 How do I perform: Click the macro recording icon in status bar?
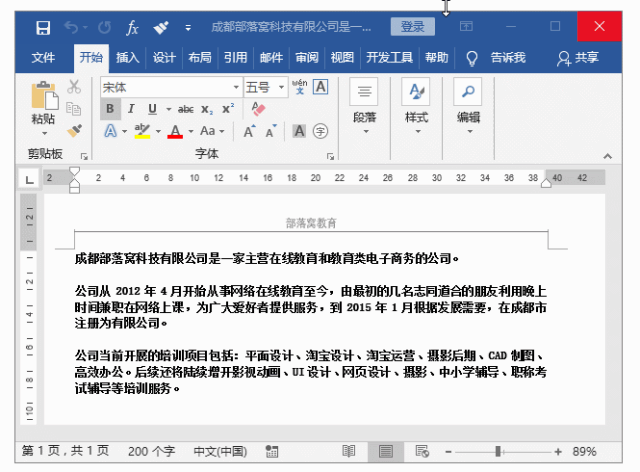point(272,451)
